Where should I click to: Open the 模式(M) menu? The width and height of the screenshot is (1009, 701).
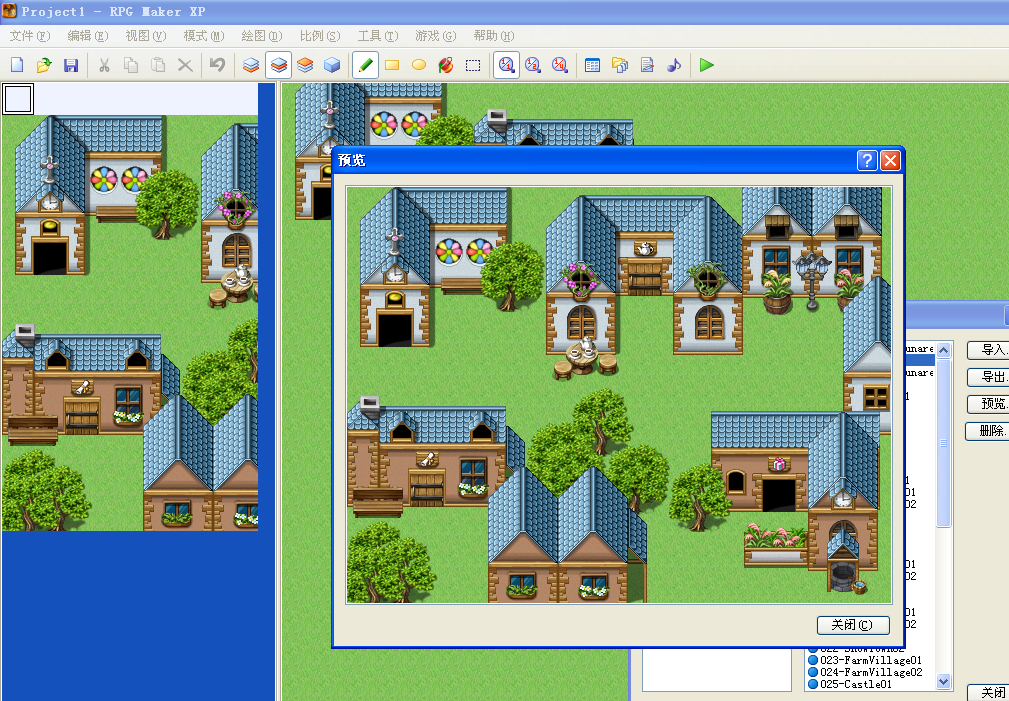point(203,36)
